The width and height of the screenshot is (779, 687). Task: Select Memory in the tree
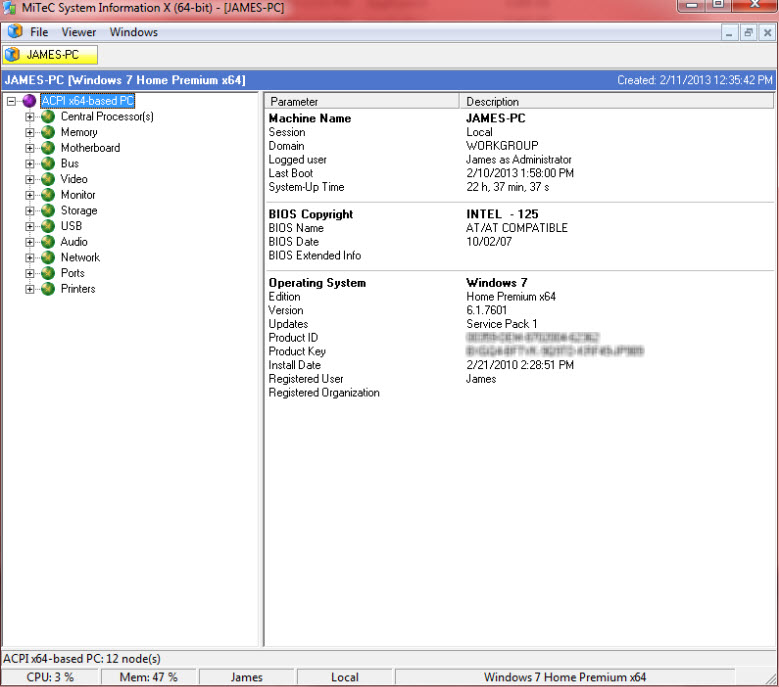(x=79, y=133)
